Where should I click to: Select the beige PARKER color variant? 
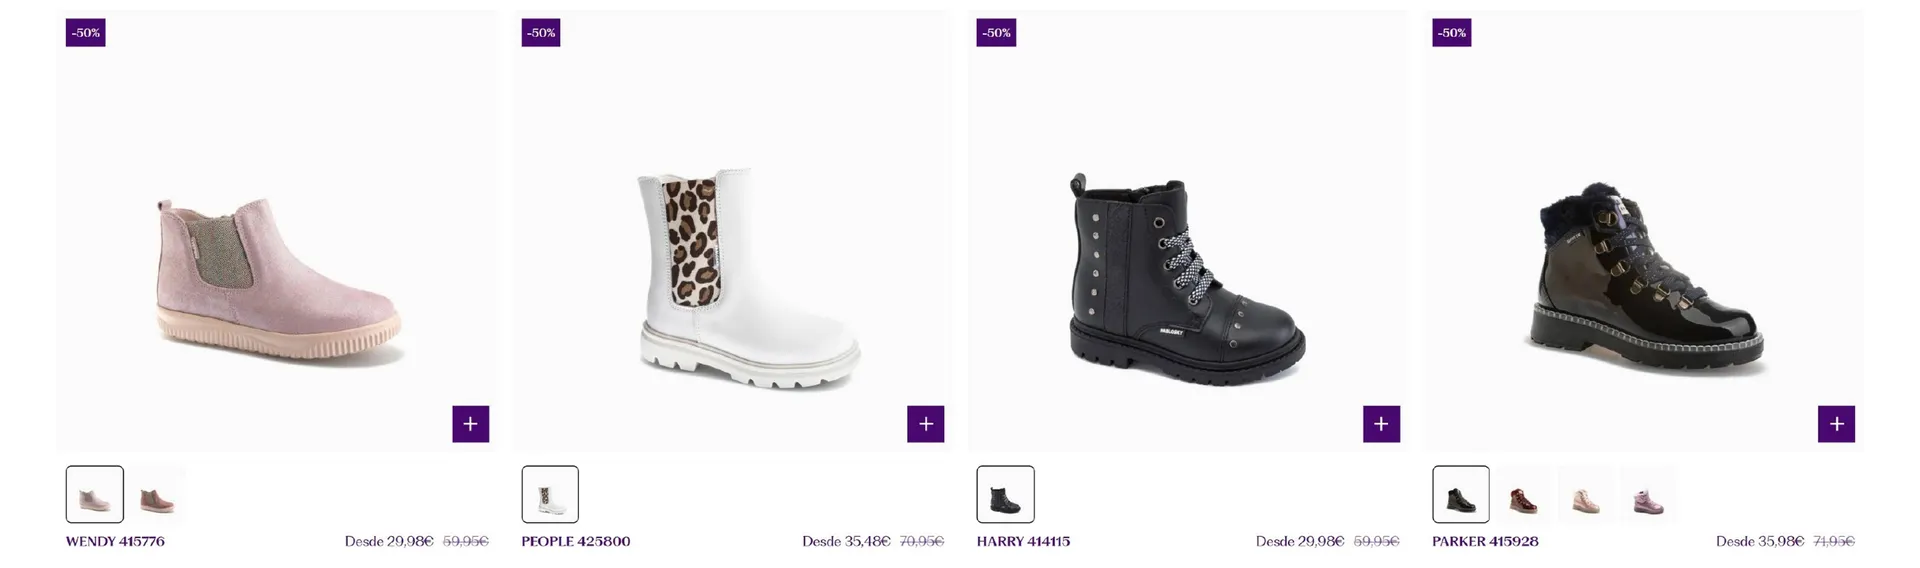(x=1585, y=494)
